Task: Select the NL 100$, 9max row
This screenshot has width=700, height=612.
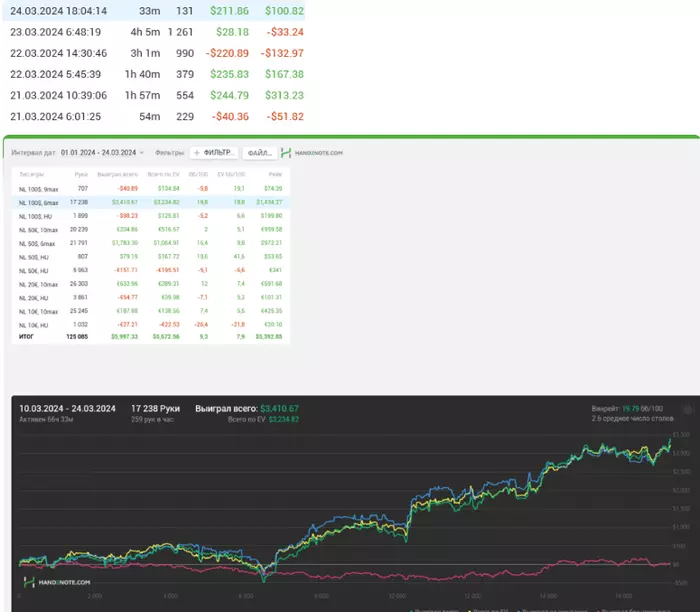Action: click(x=151, y=189)
